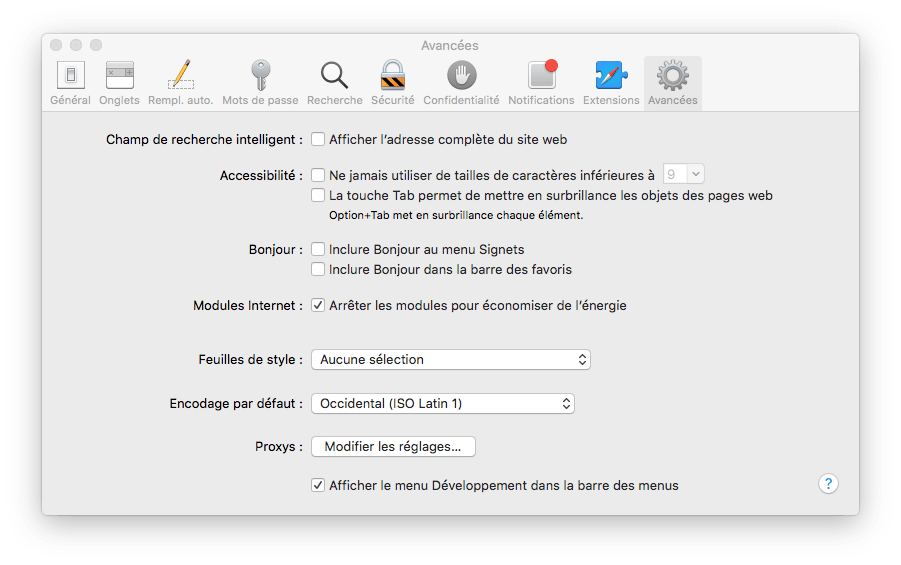Open the Sécurité padlock pane
The height and width of the screenshot is (565, 901).
pos(392,83)
